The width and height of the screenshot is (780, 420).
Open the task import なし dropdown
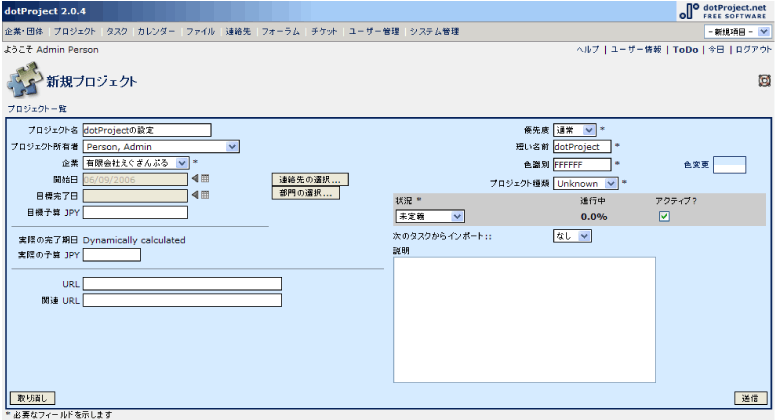(572, 236)
